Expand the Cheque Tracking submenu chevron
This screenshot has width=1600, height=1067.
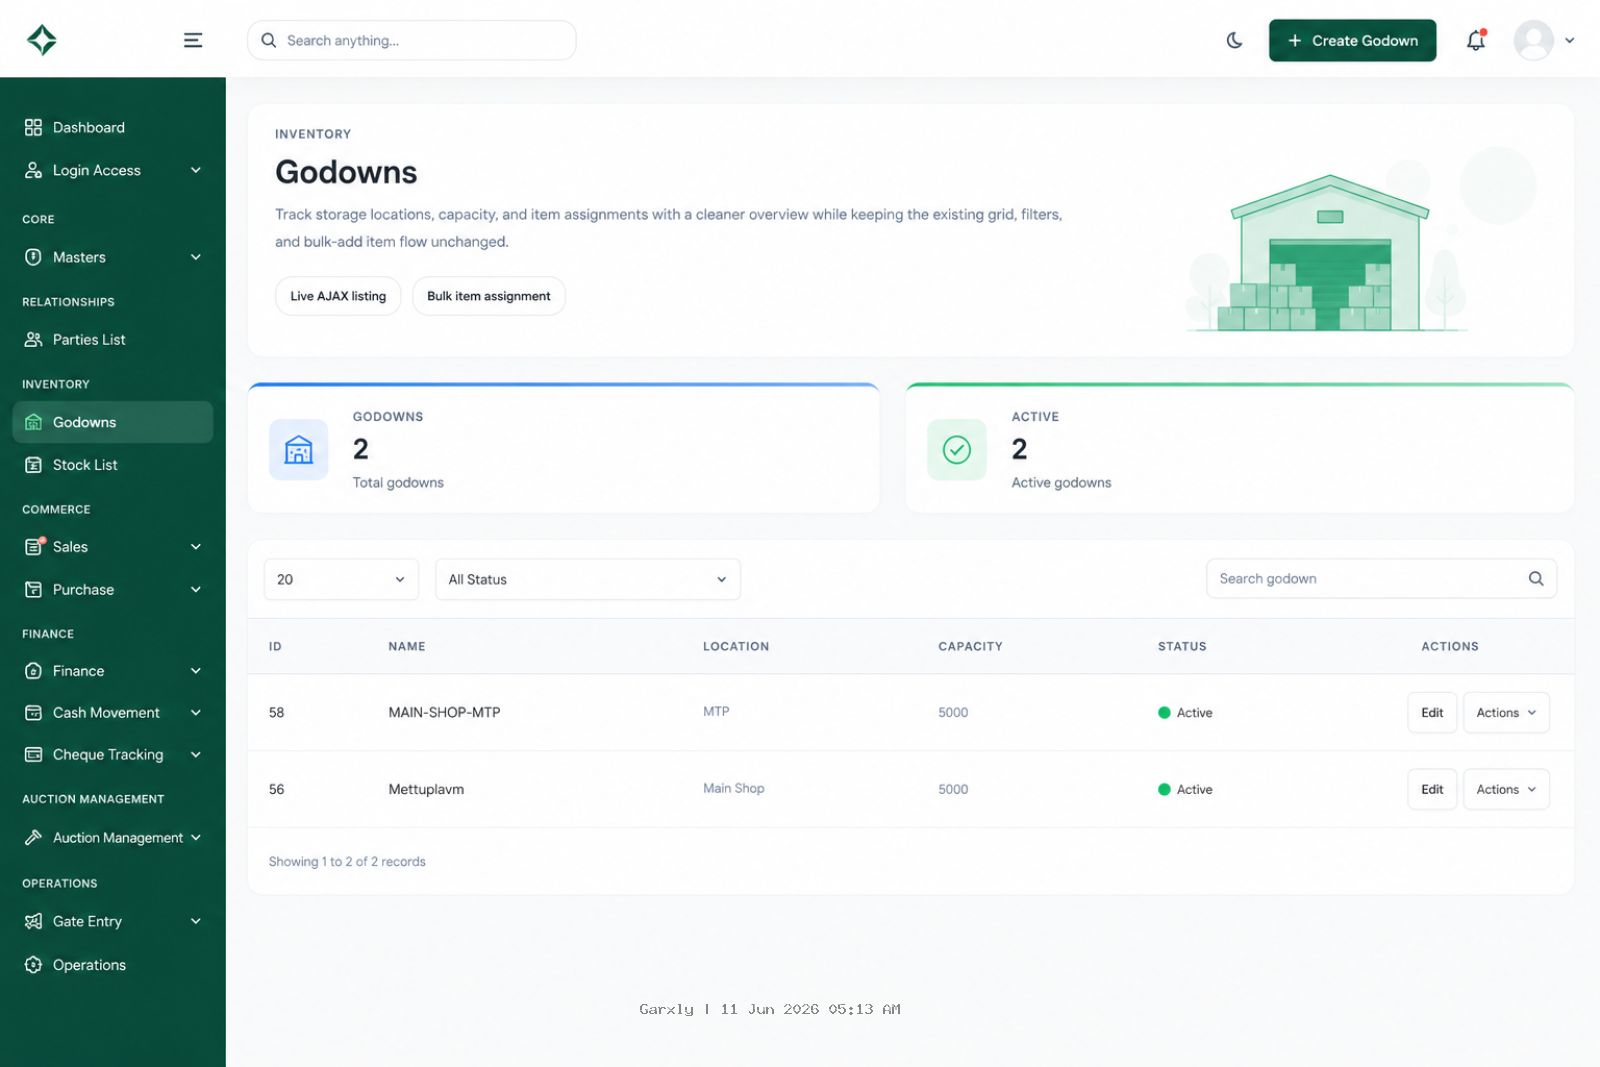coord(196,754)
